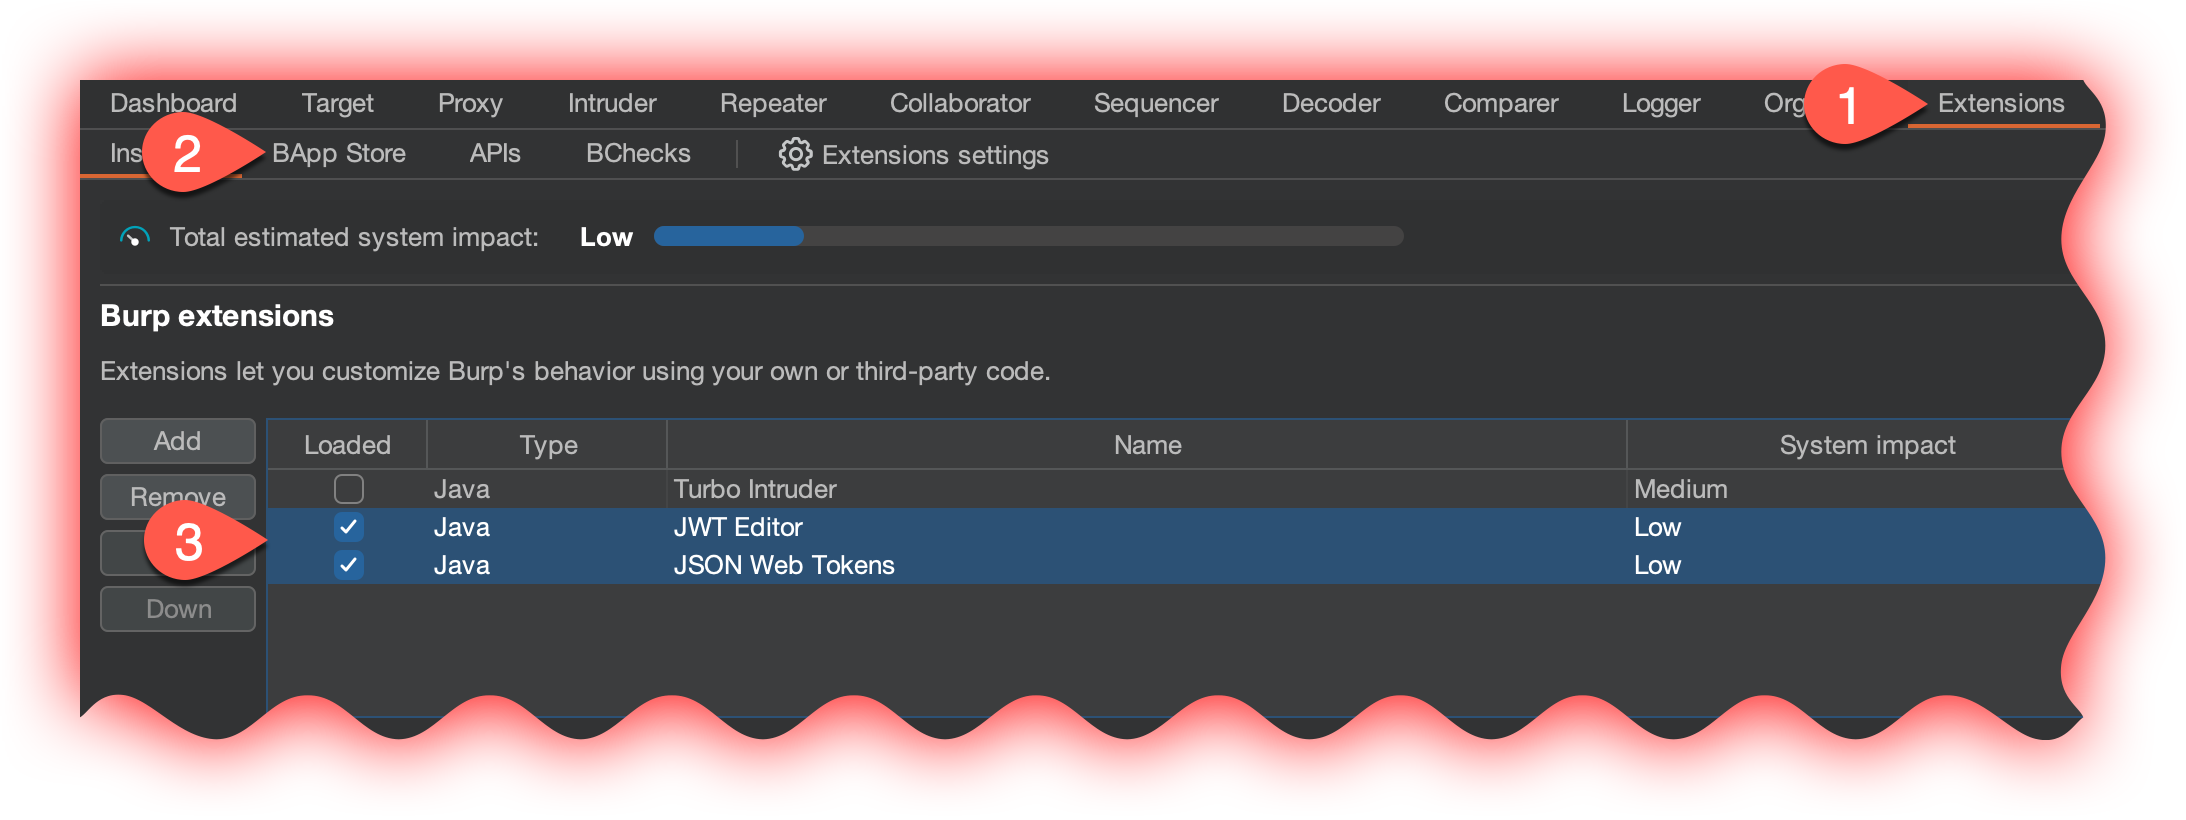Click the Java type cell for JWT Editor
The image size is (2186, 820).
point(547,527)
